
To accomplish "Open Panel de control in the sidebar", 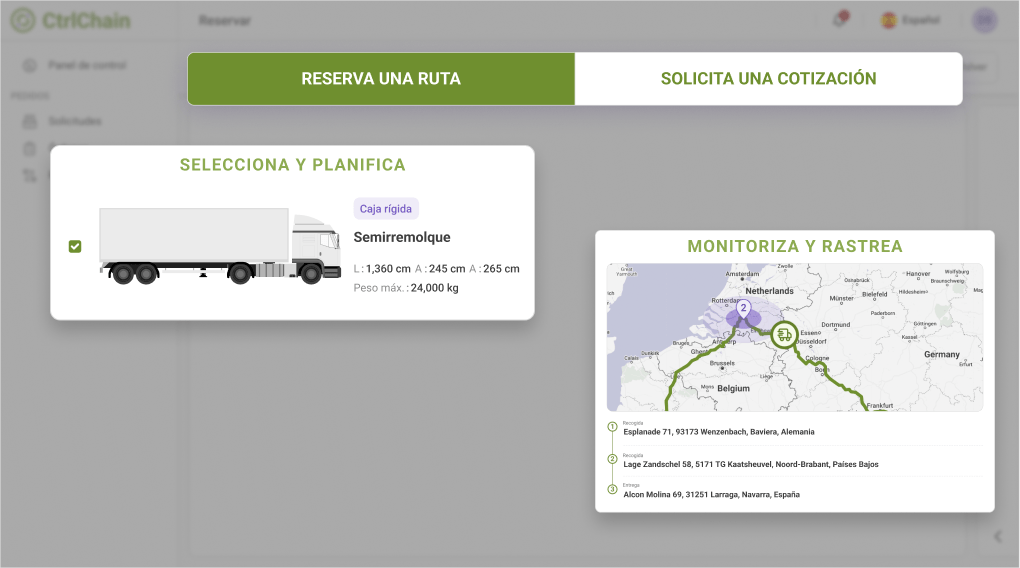I will point(87,65).
